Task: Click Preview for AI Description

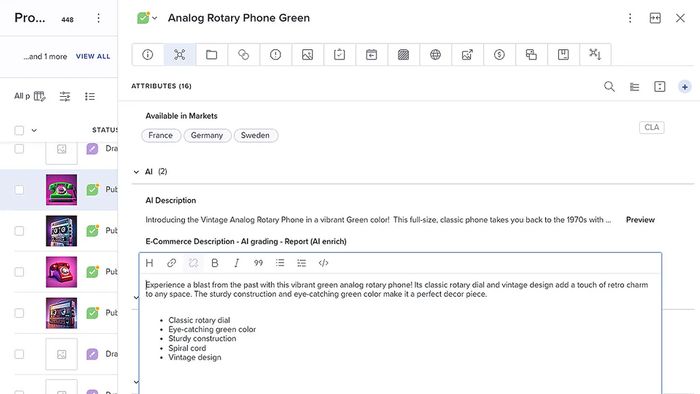Action: 640,220
